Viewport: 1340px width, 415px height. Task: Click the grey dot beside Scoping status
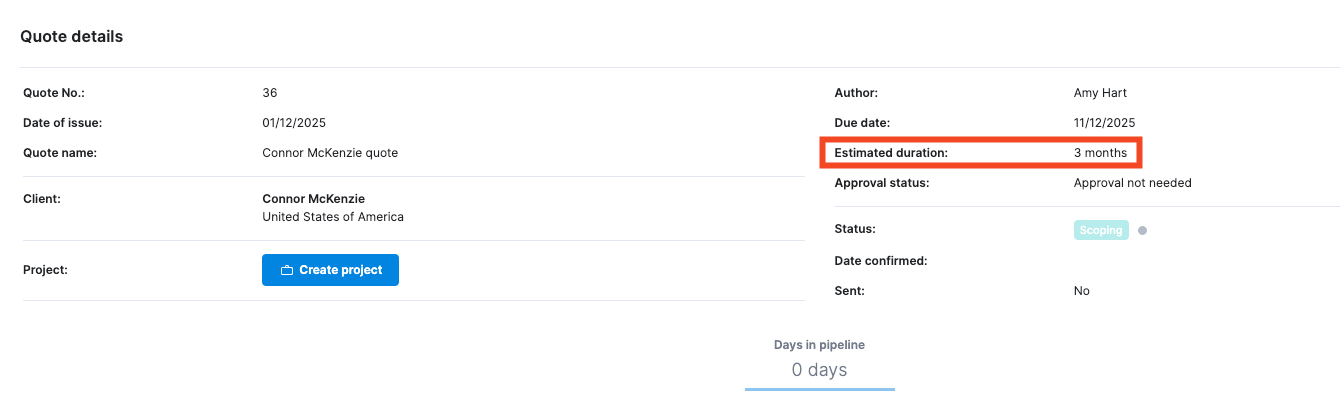point(1142,230)
